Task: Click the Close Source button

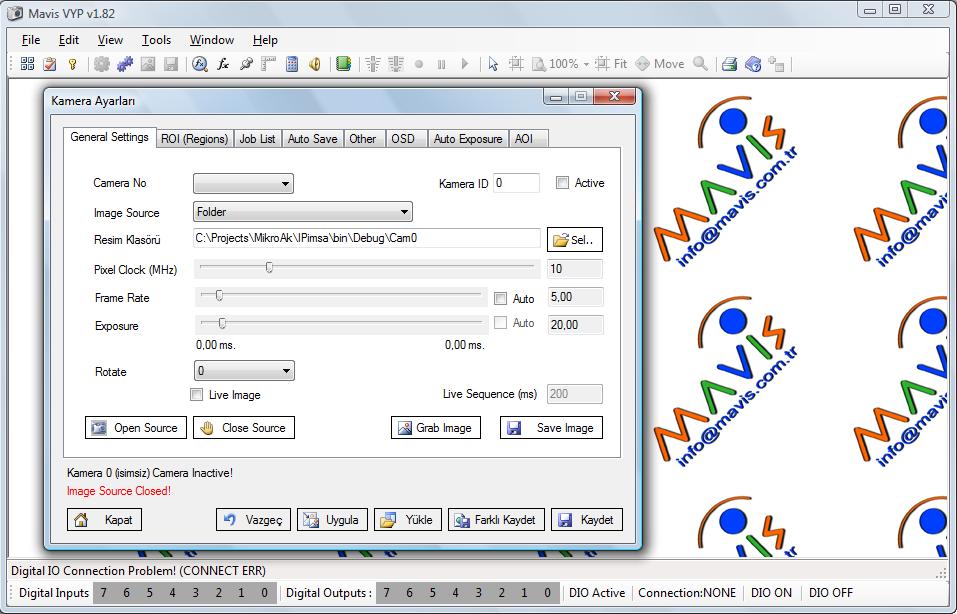Action: pos(244,427)
